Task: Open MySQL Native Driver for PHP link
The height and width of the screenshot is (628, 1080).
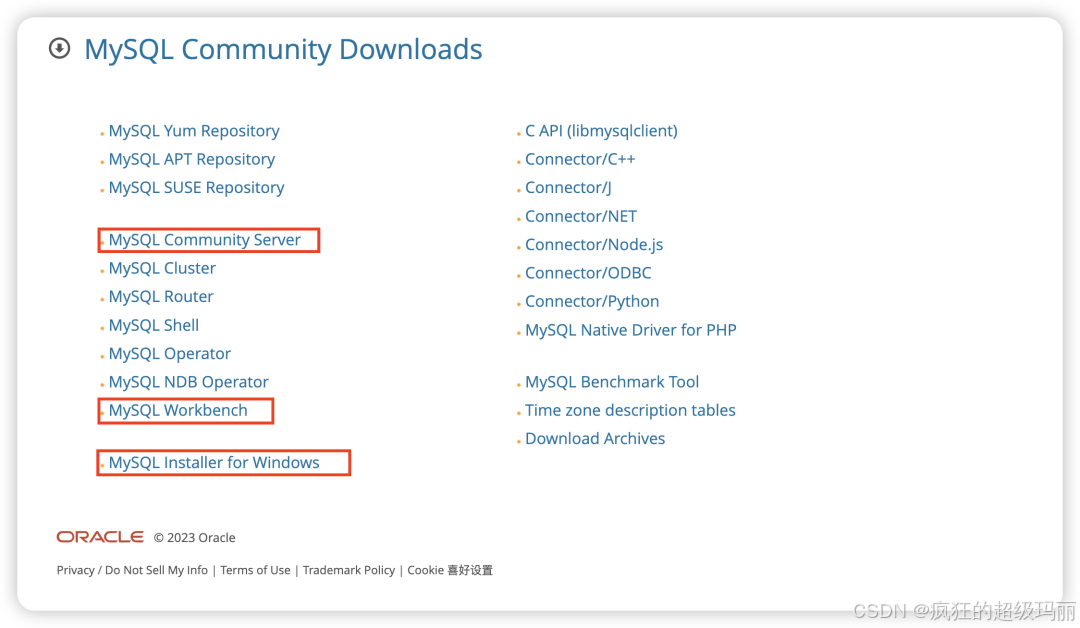Action: pos(630,330)
